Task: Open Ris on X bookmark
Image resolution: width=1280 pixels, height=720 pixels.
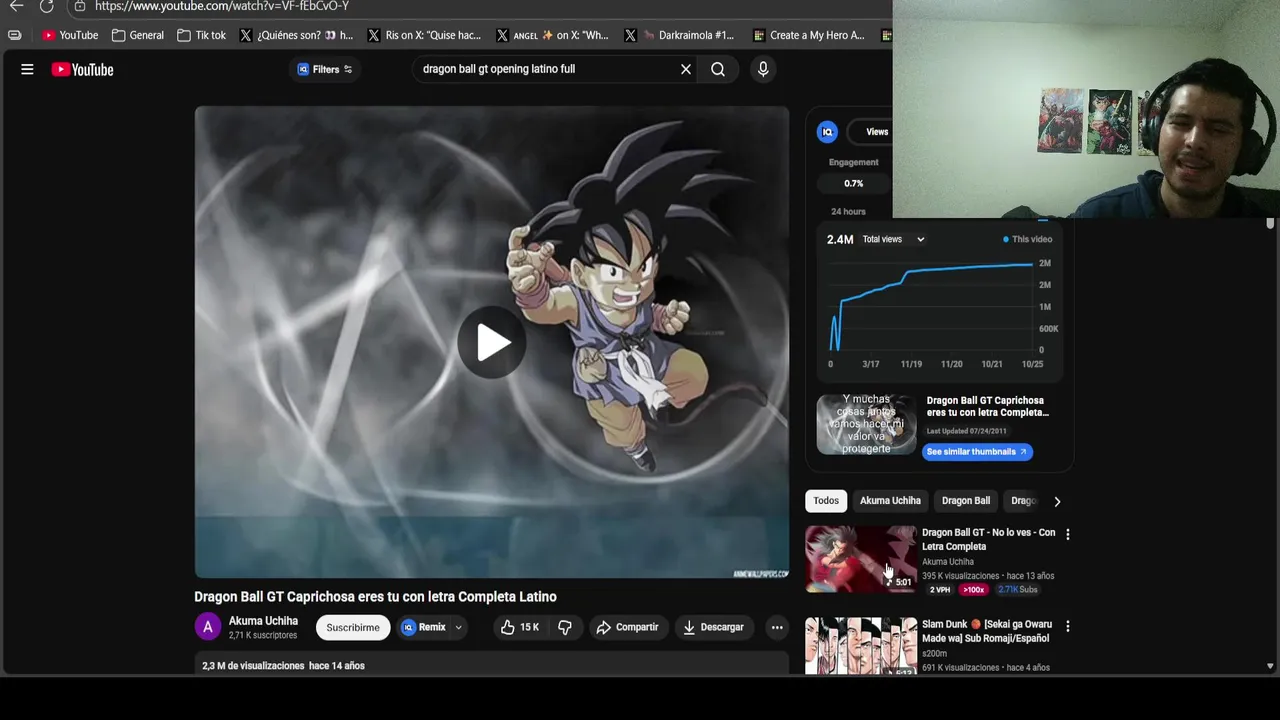Action: click(x=424, y=35)
